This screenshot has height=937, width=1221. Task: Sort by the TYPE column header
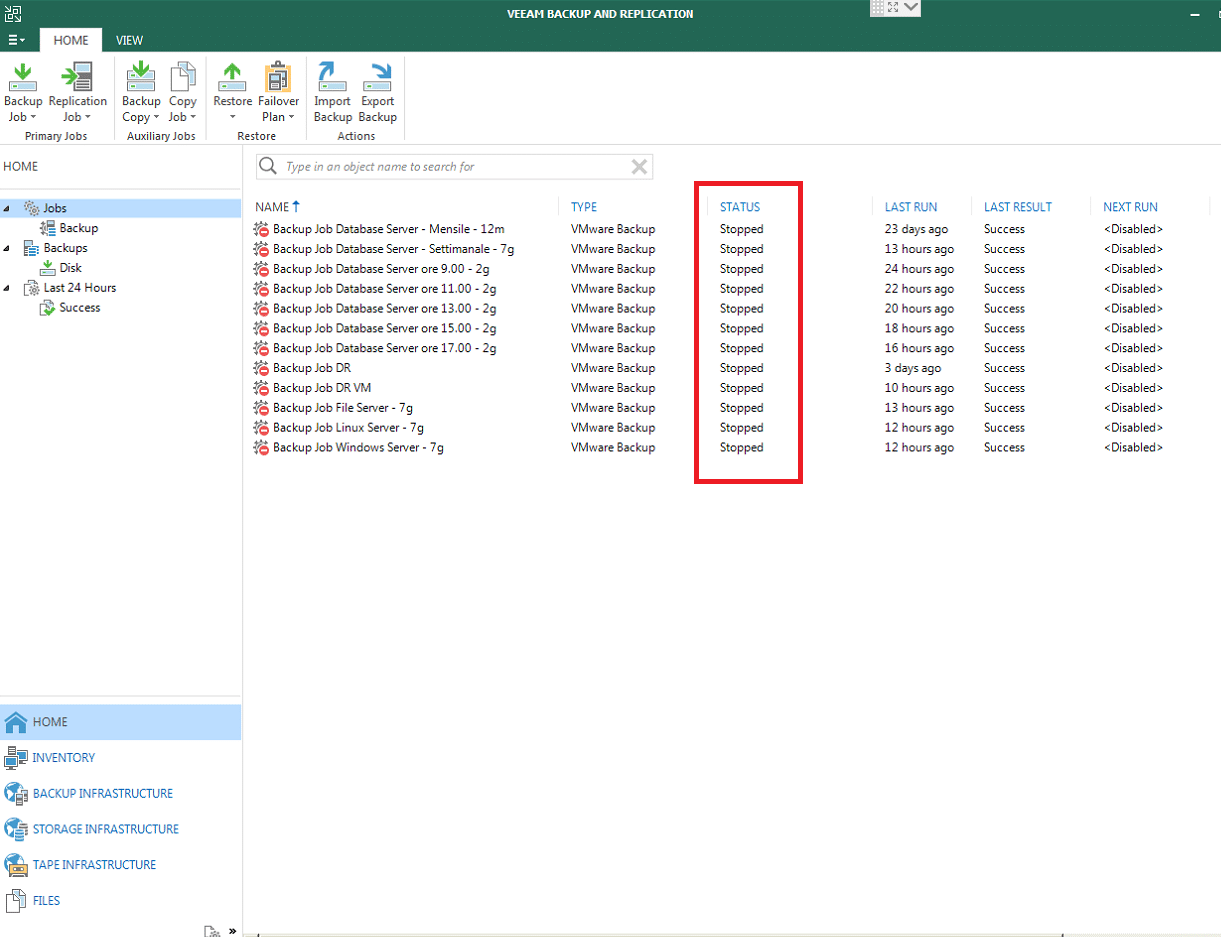584,207
